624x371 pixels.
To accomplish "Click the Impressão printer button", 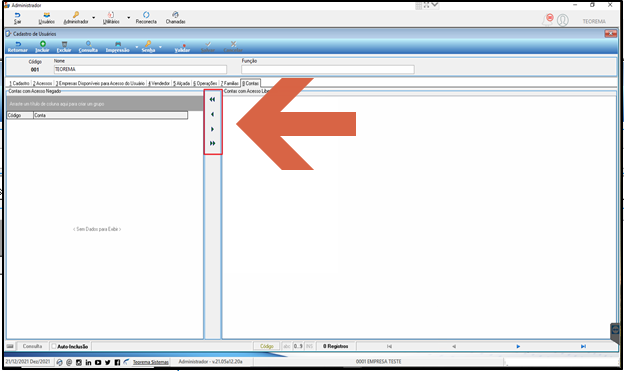I will point(117,47).
